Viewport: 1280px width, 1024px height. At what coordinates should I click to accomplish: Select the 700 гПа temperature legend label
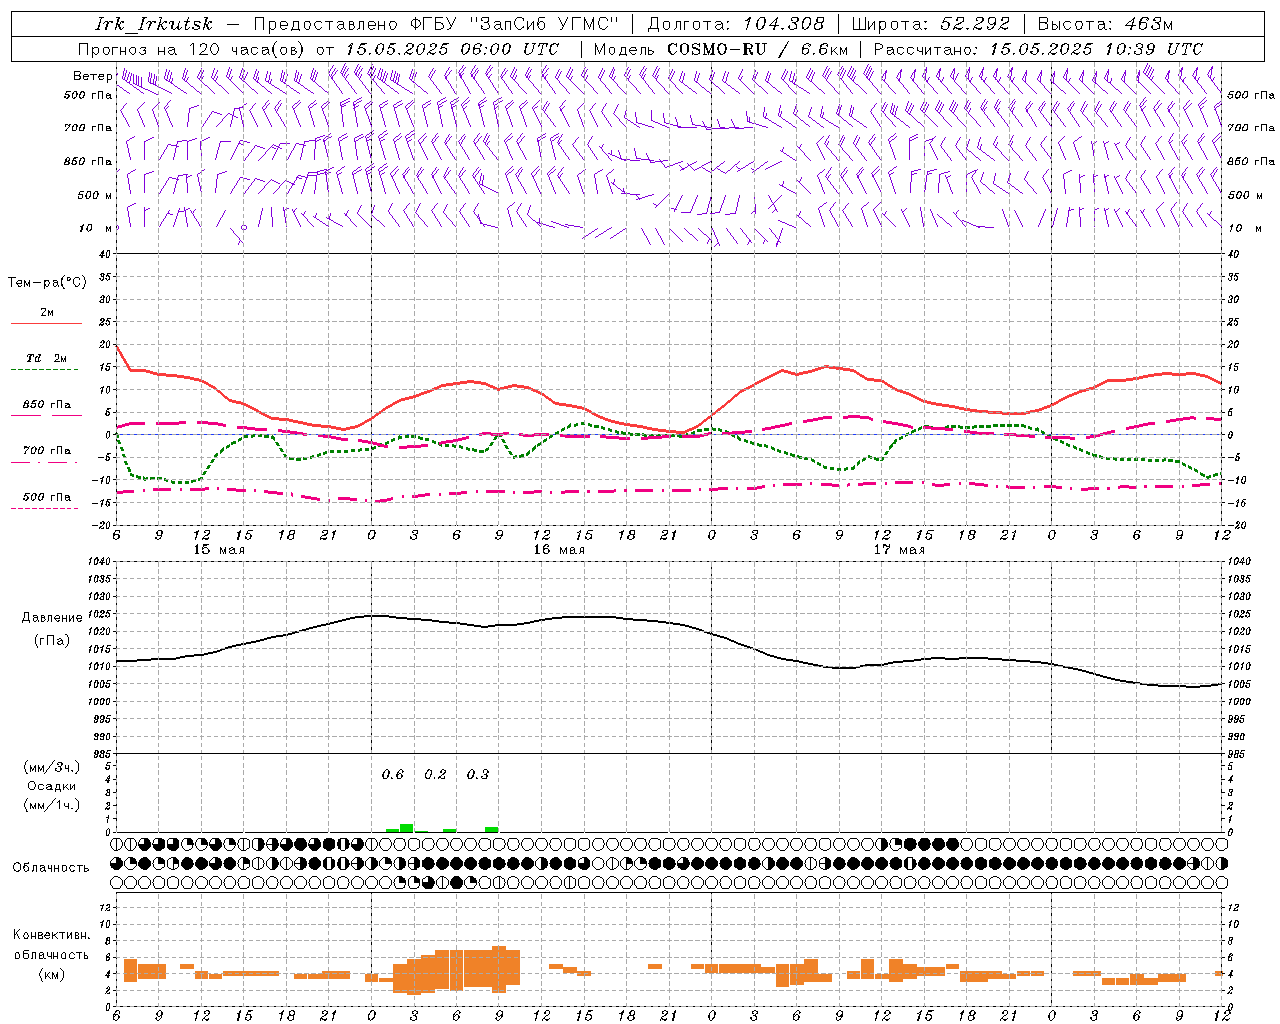coord(46,451)
